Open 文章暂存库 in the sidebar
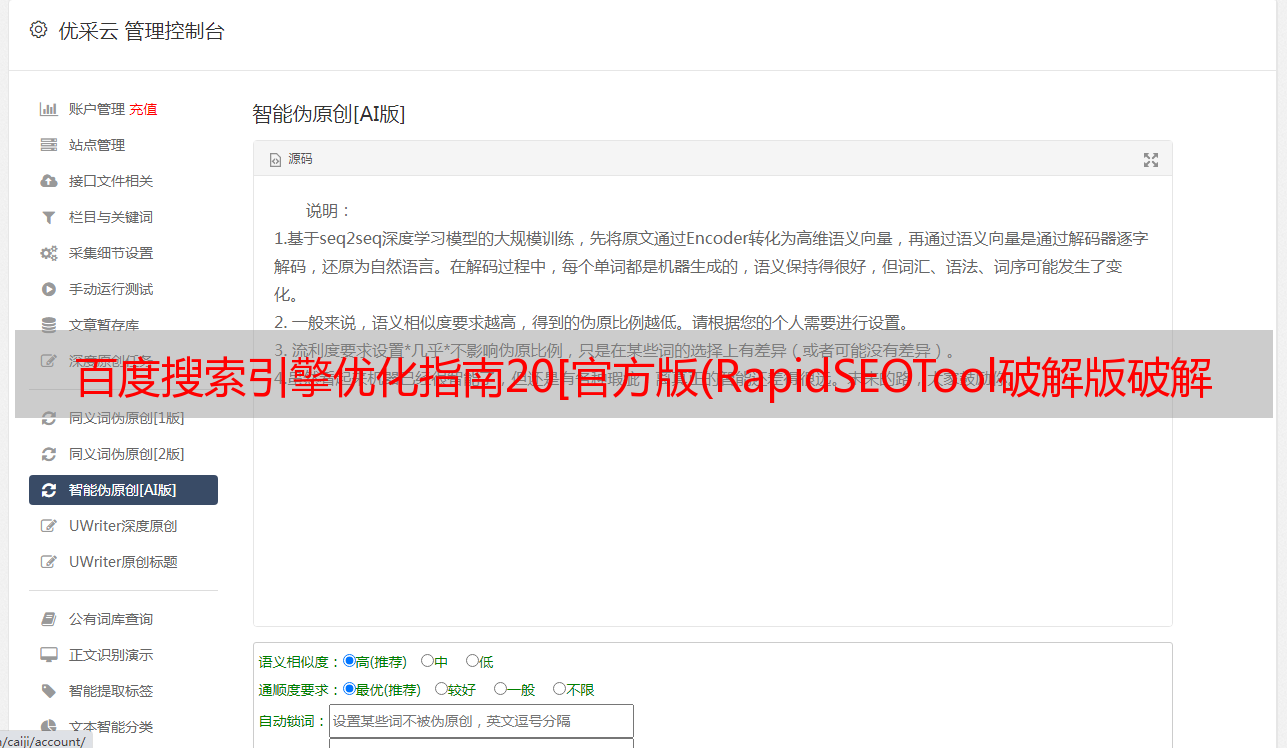 coord(104,325)
